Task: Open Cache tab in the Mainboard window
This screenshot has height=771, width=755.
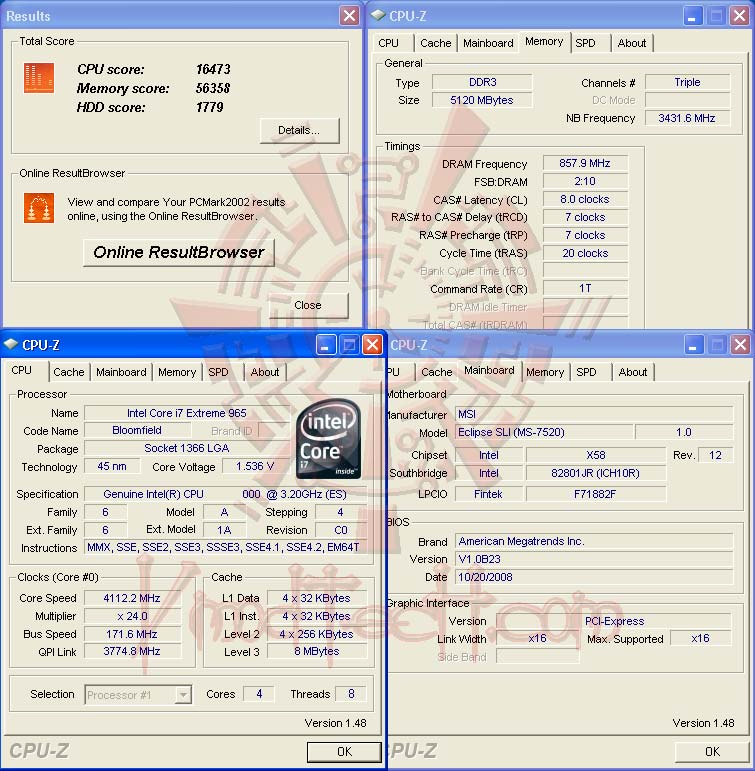Action: (x=437, y=372)
